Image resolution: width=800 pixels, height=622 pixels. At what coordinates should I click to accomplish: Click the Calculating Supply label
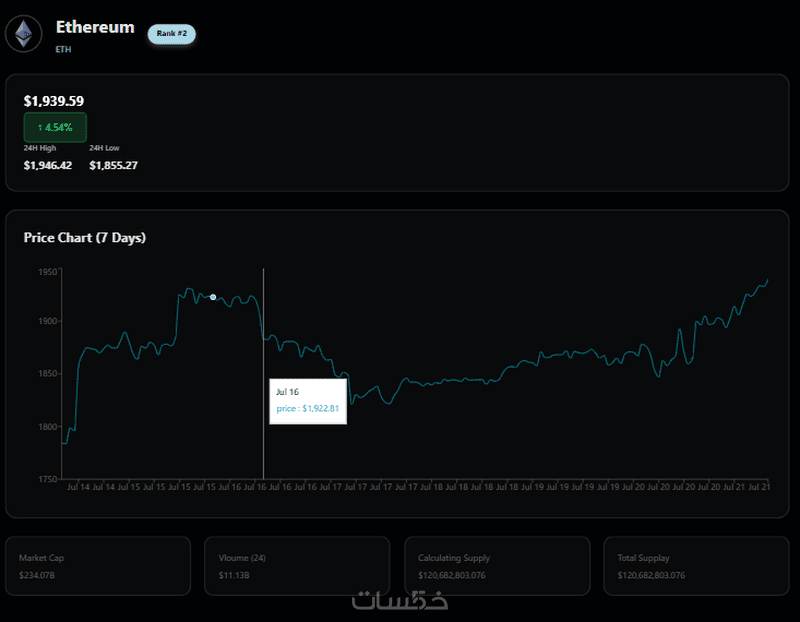pyautogui.click(x=454, y=558)
